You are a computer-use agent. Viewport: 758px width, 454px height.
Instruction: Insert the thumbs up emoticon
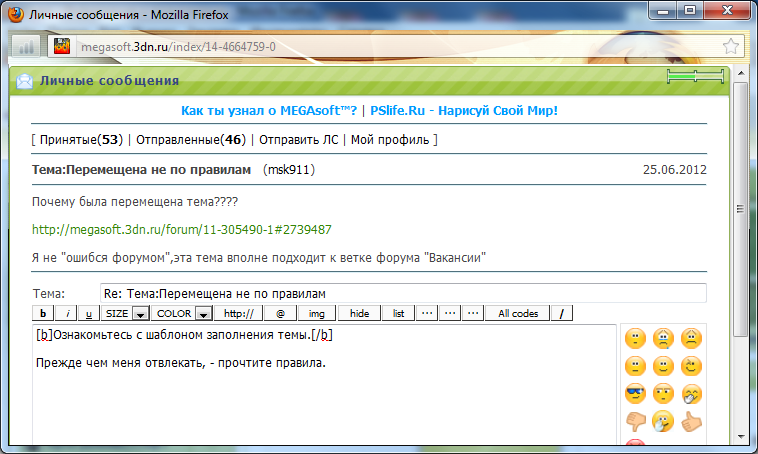point(691,422)
